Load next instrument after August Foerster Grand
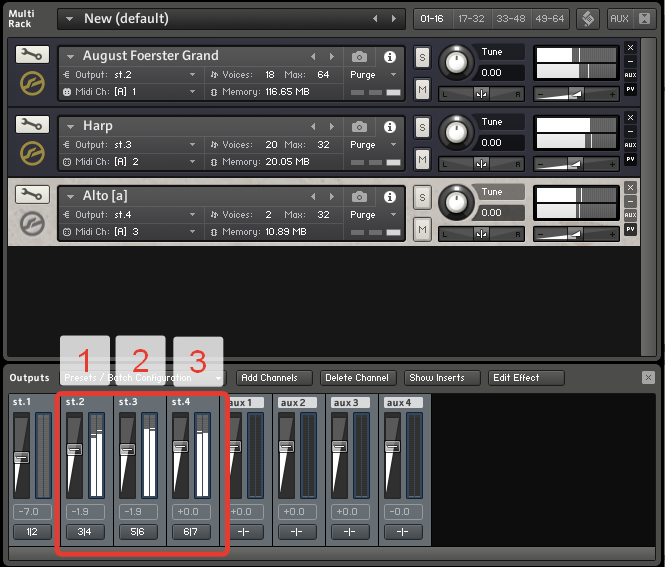 [x=332, y=56]
